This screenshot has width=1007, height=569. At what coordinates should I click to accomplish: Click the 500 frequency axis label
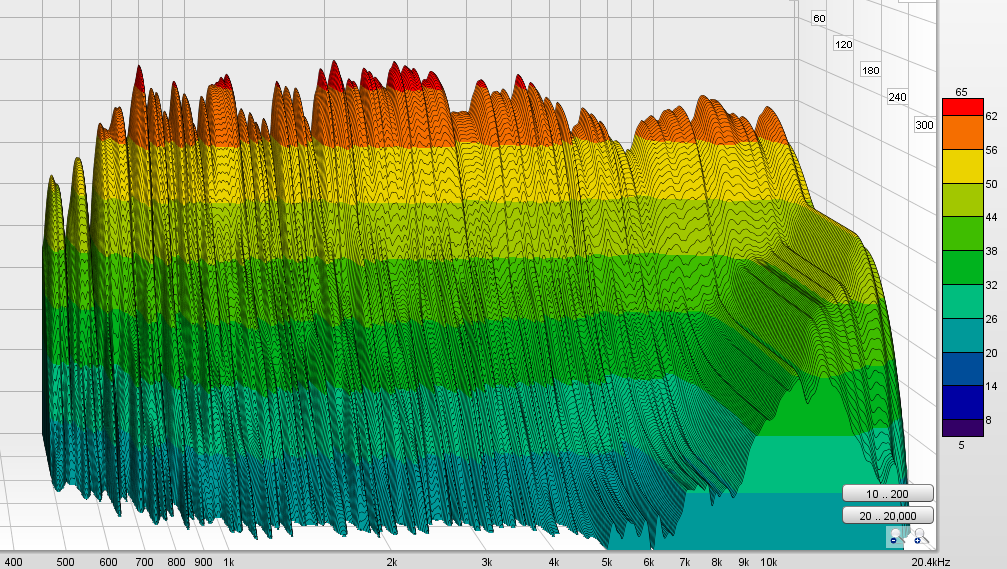tap(65, 562)
